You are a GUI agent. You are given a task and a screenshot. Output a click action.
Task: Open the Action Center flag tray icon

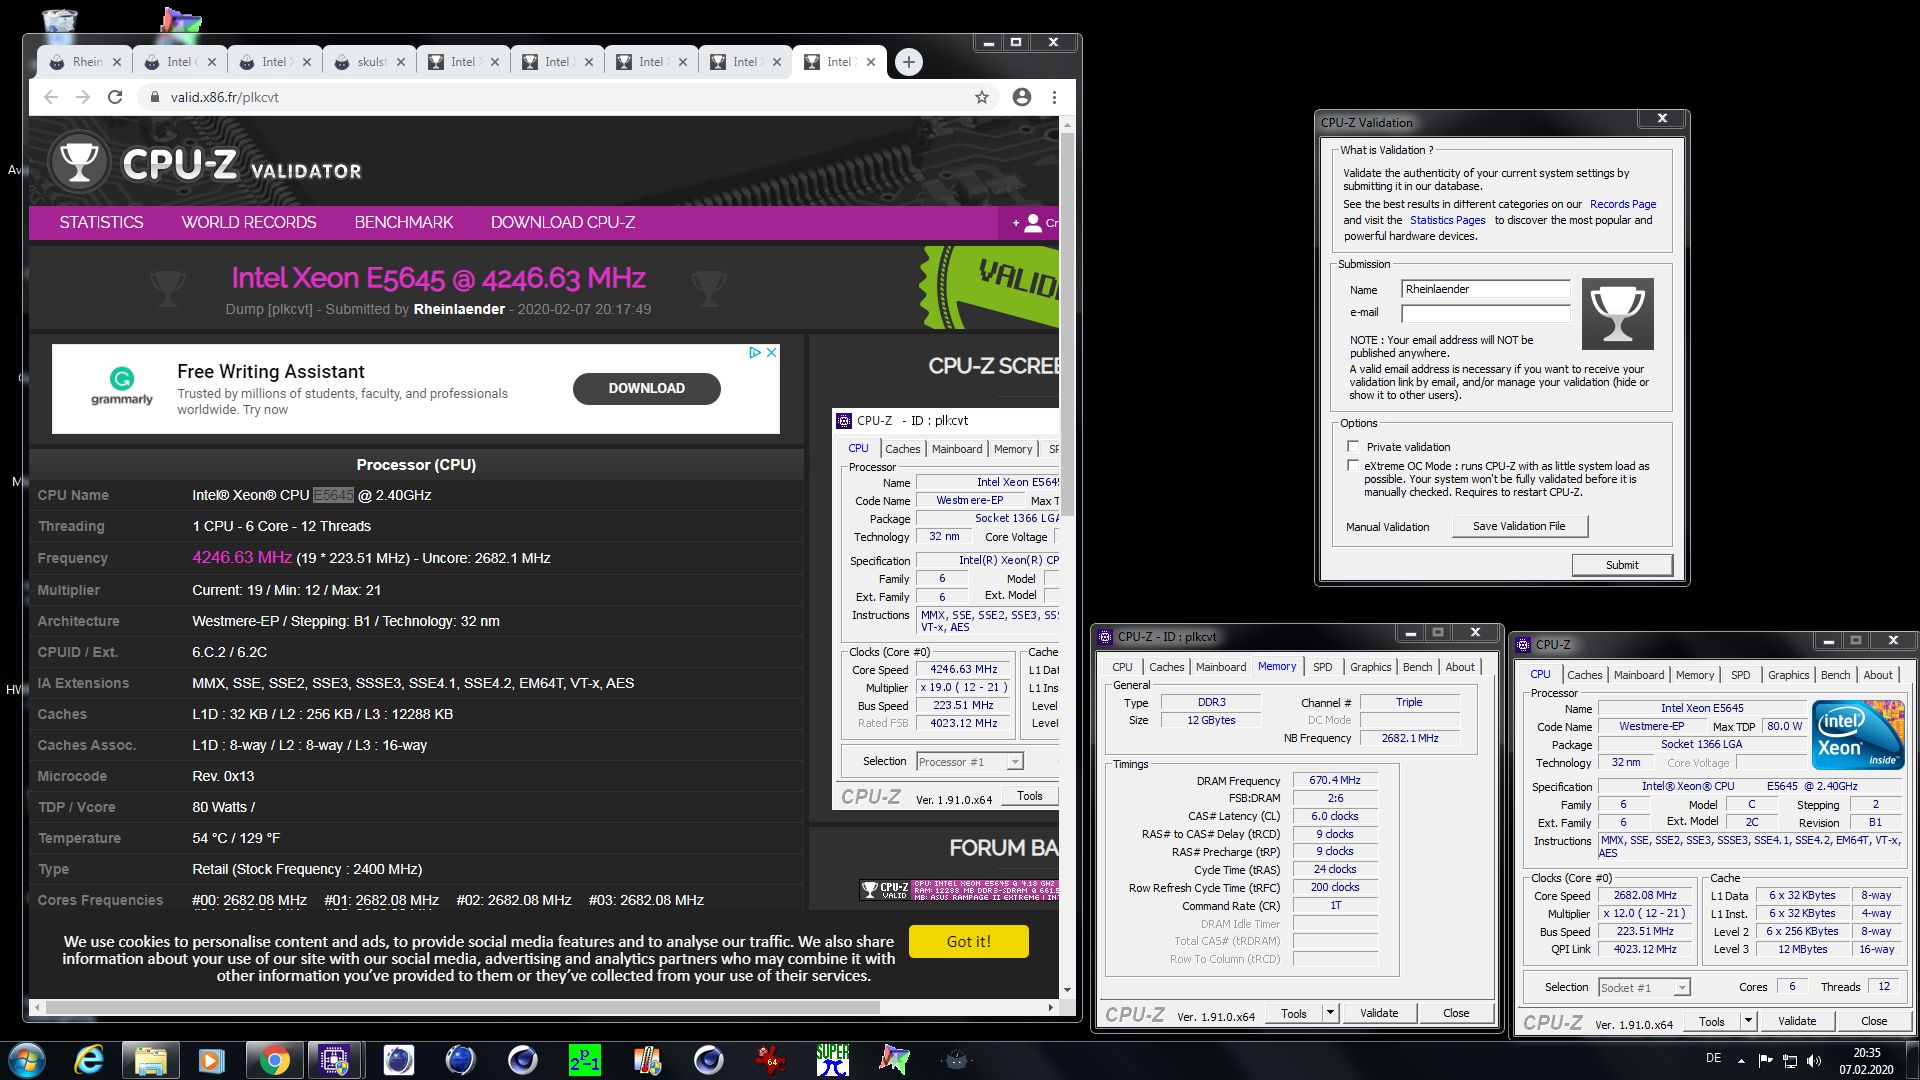pos(1765,1060)
